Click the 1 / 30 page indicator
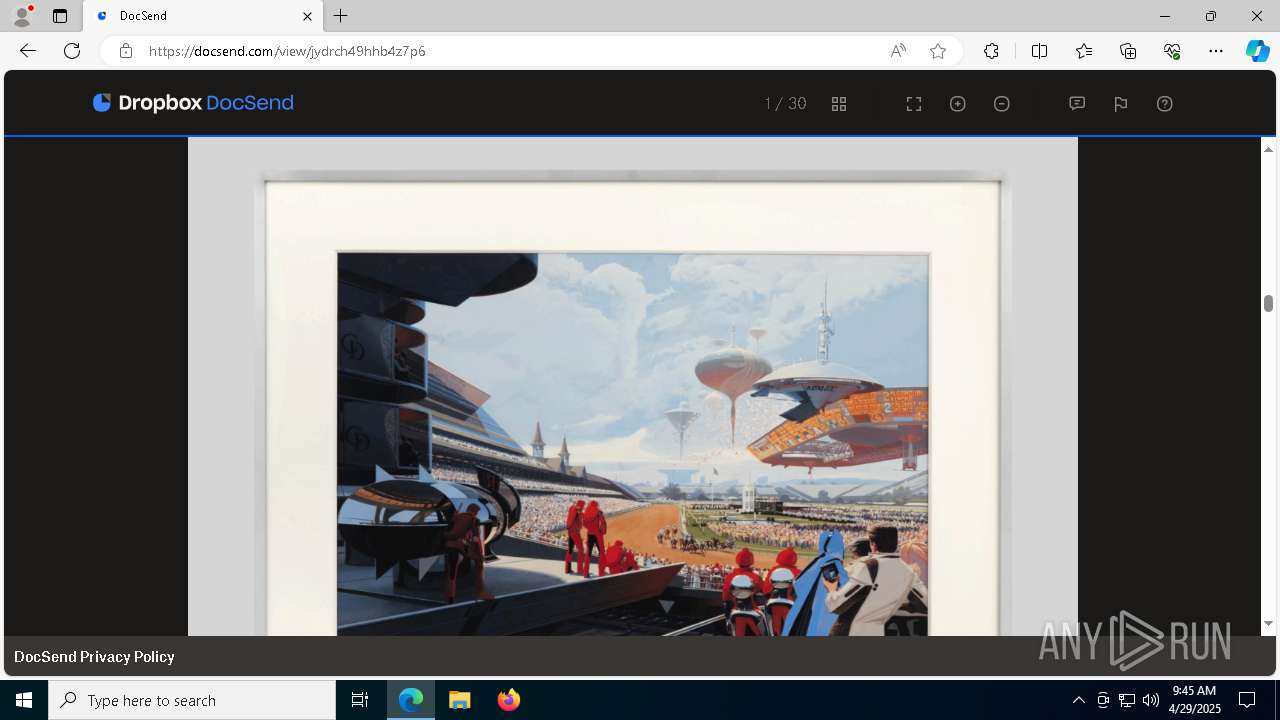 (x=785, y=104)
